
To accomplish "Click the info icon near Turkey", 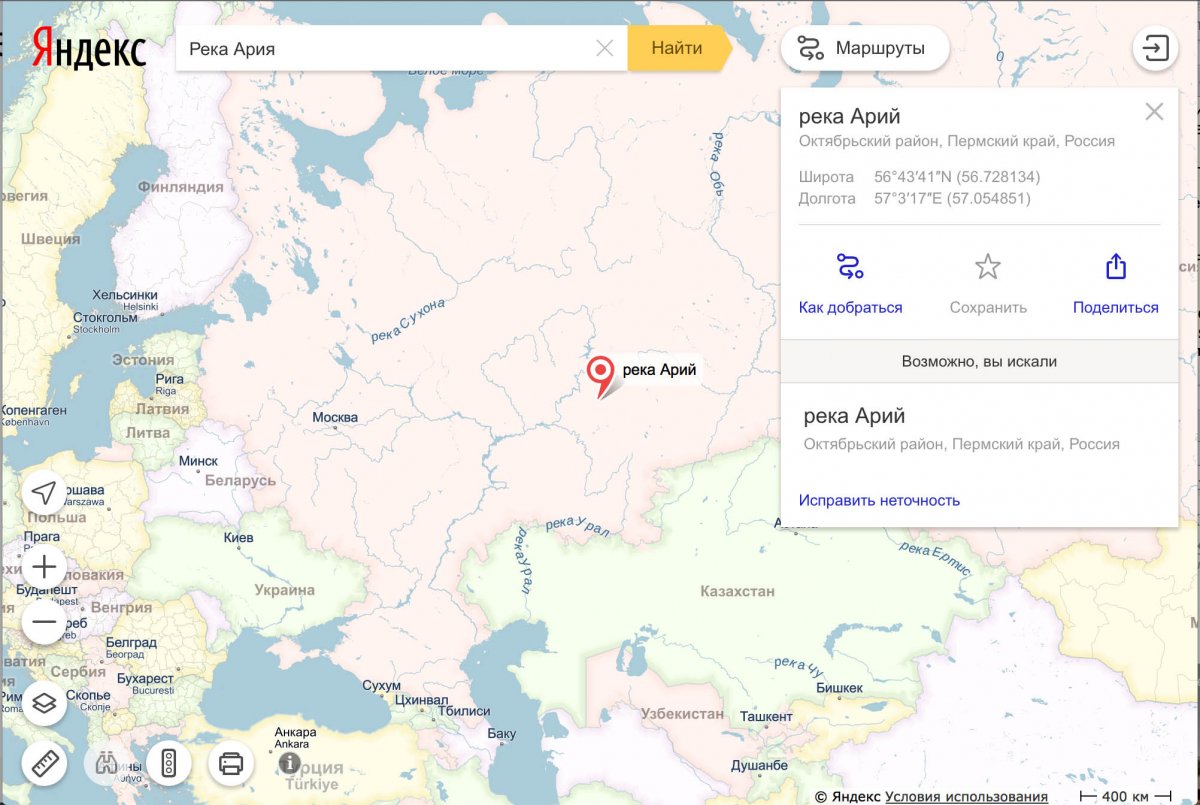I will pos(291,762).
